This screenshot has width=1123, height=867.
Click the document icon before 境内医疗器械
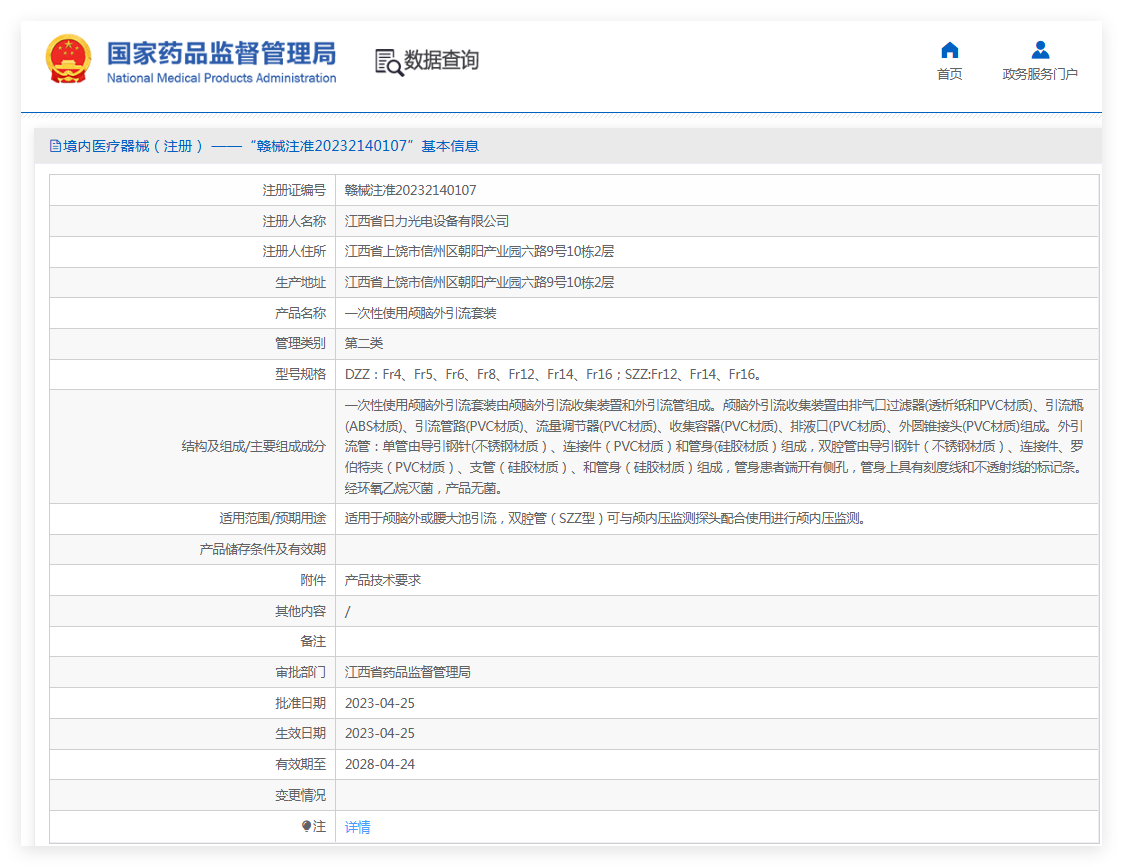[x=55, y=146]
